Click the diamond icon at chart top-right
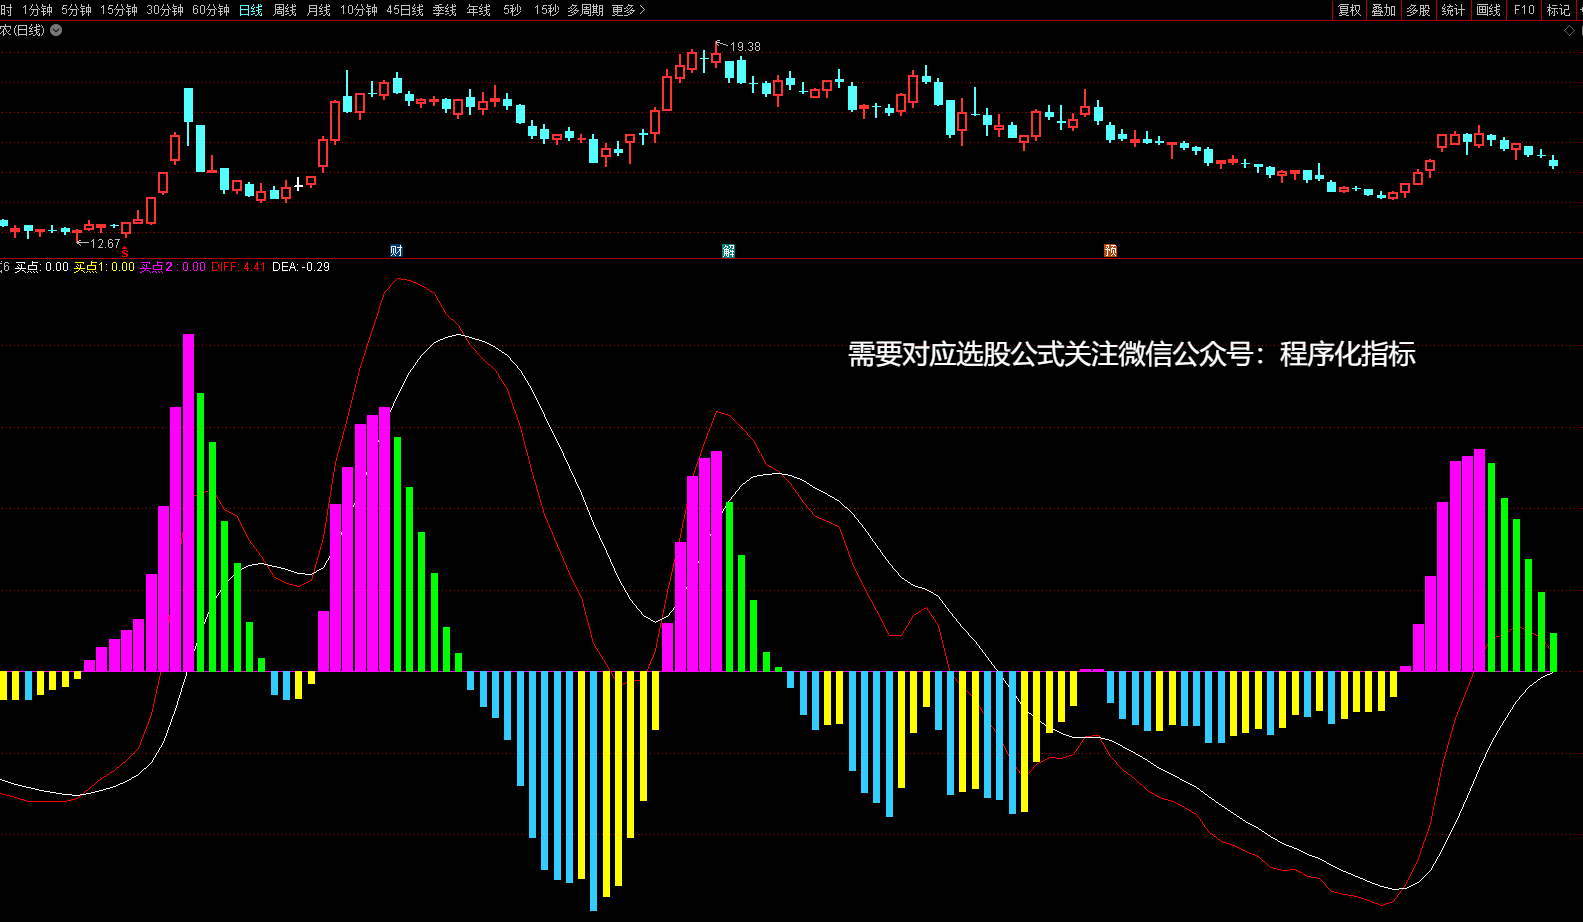This screenshot has width=1583, height=922. [x=1569, y=31]
